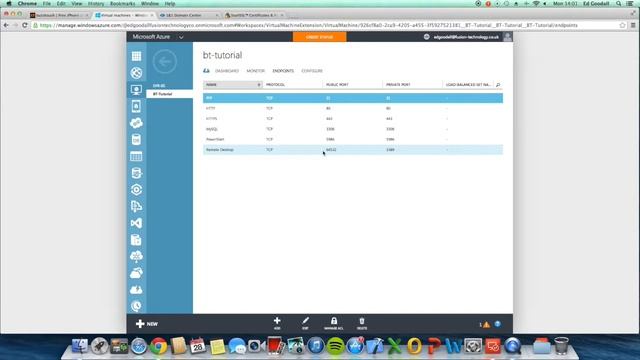Select the HTTPS endpoint row
Viewport: 640px width, 360px height.
pos(353,119)
